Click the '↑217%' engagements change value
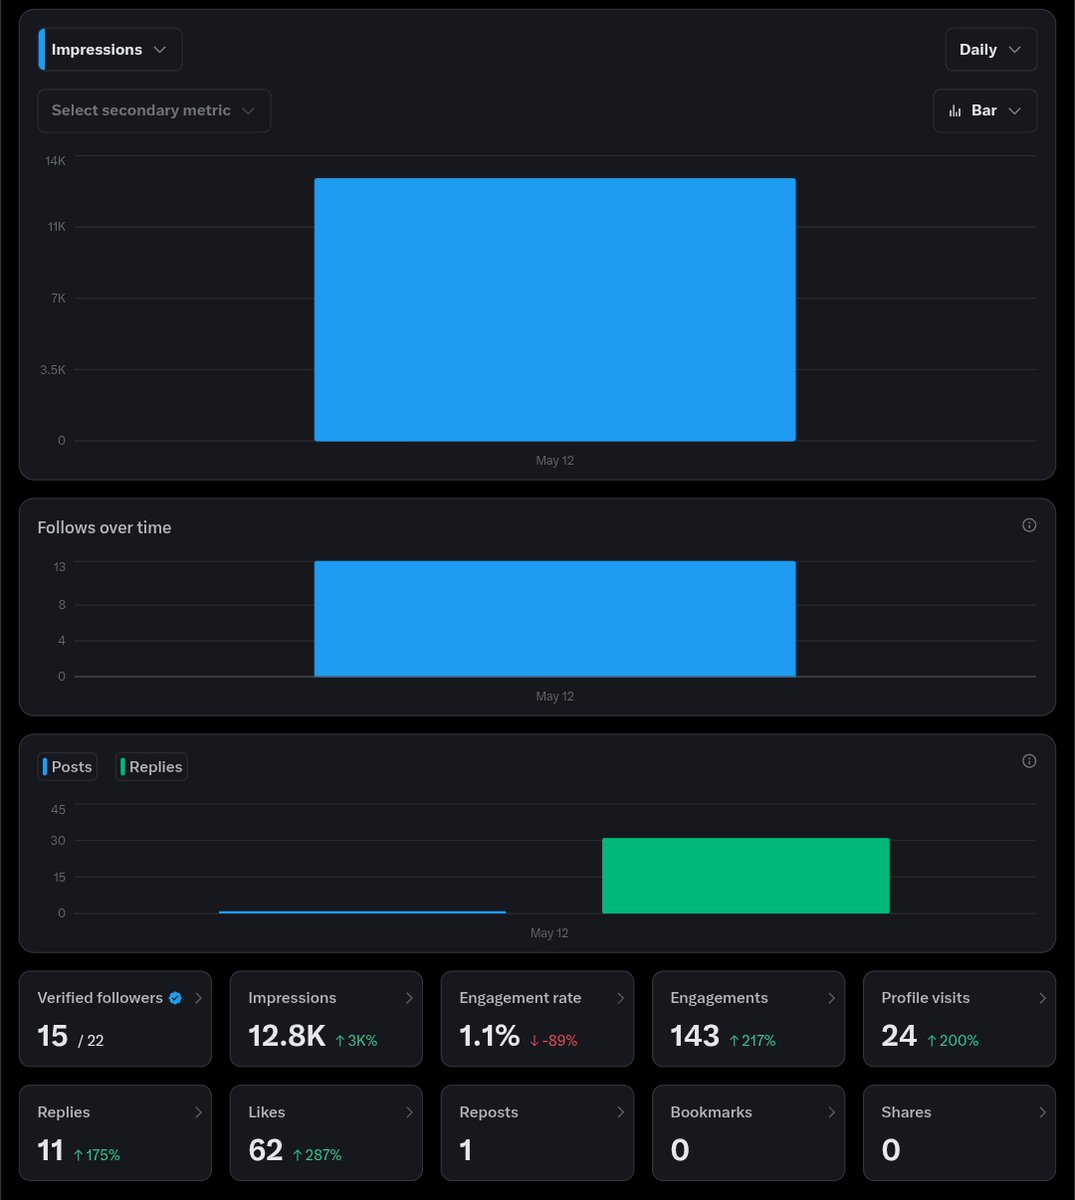Screen dimensions: 1075x1200 pos(752,1040)
